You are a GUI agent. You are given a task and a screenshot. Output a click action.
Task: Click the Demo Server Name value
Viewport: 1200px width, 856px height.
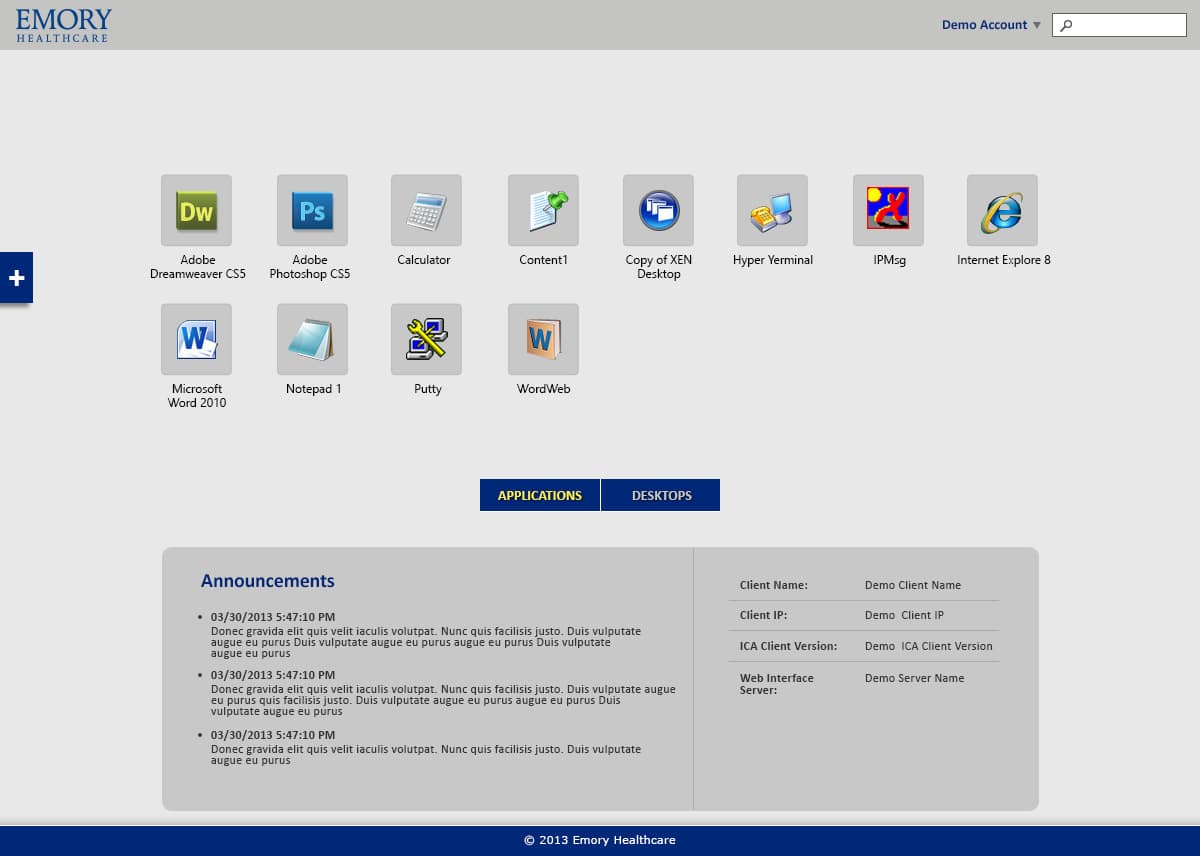click(x=915, y=678)
